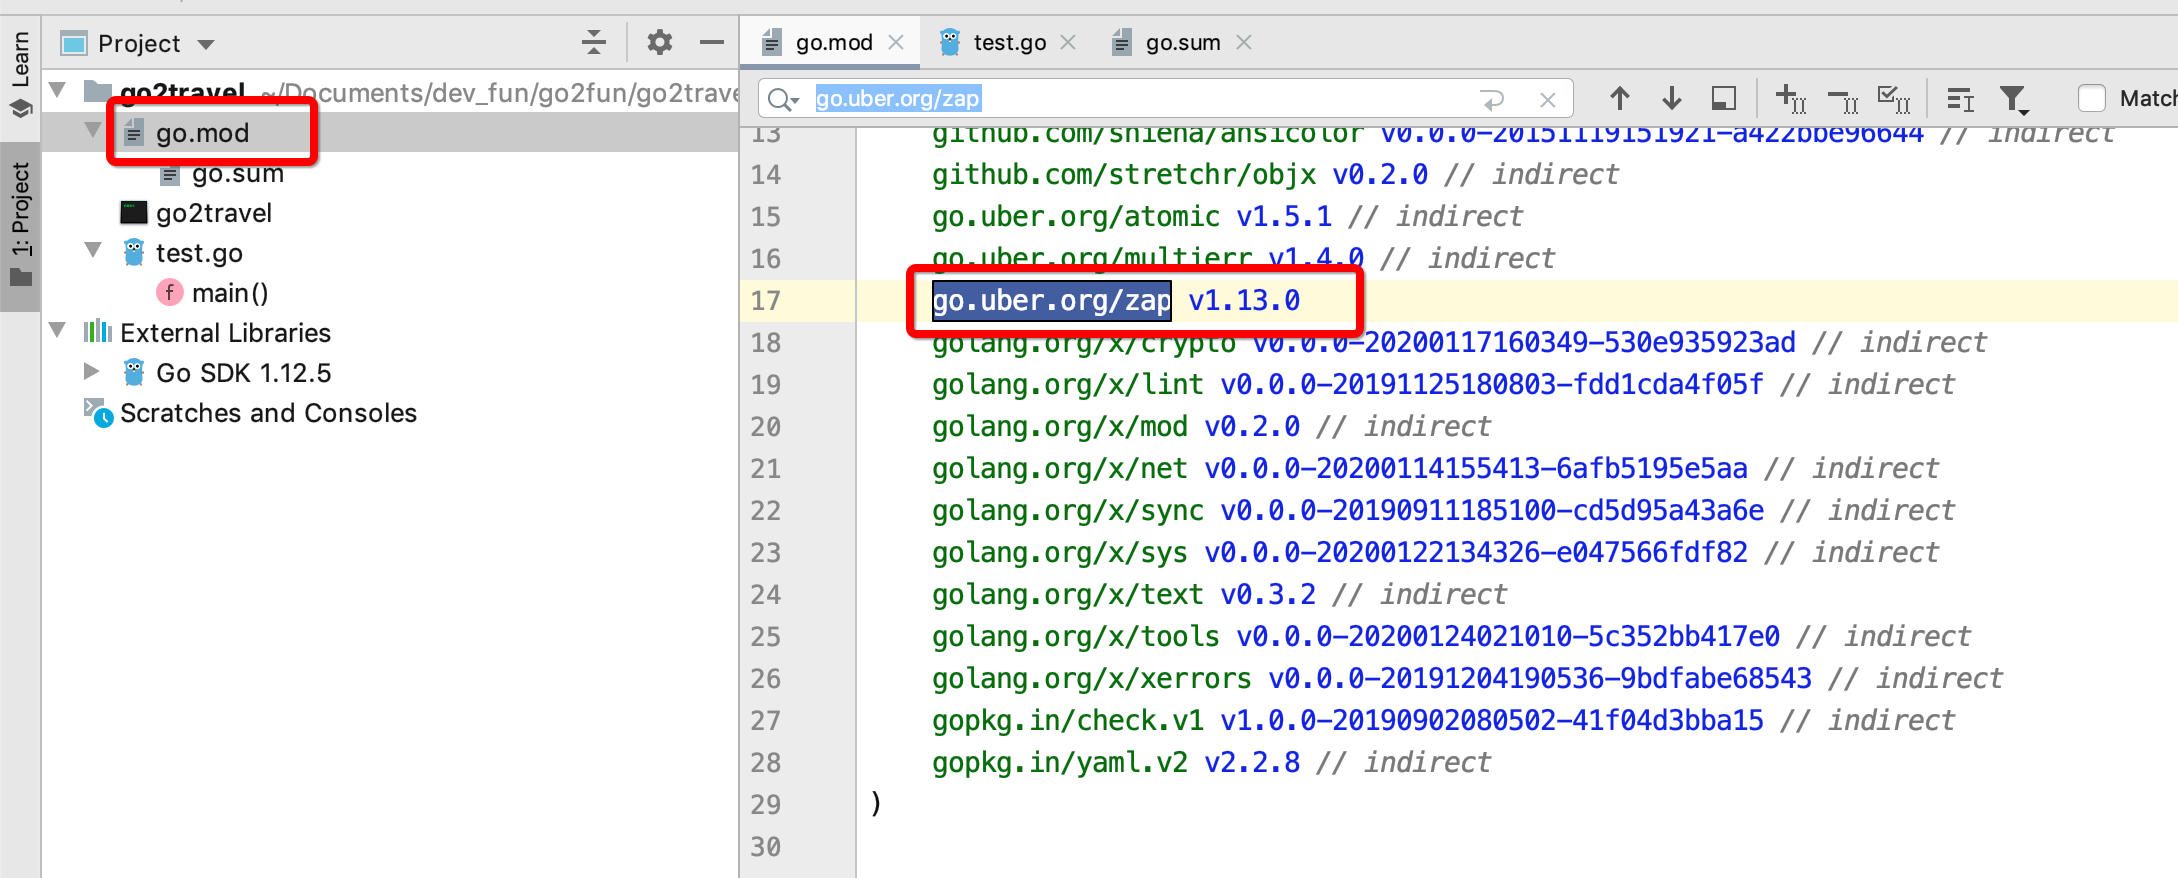Click the github.com/stretchr/objx dependency line
Image resolution: width=2178 pixels, height=878 pixels.
point(1275,174)
